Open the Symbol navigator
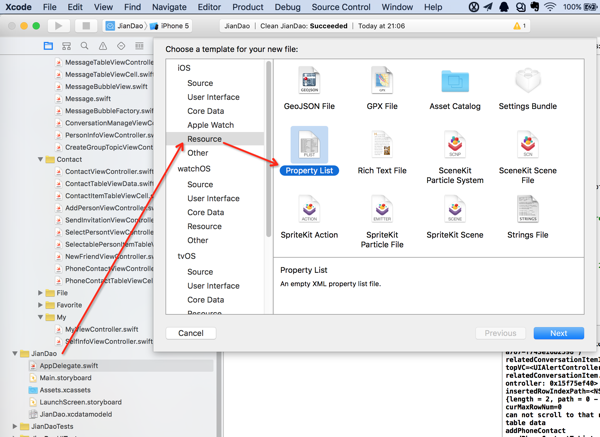 pyautogui.click(x=66, y=46)
